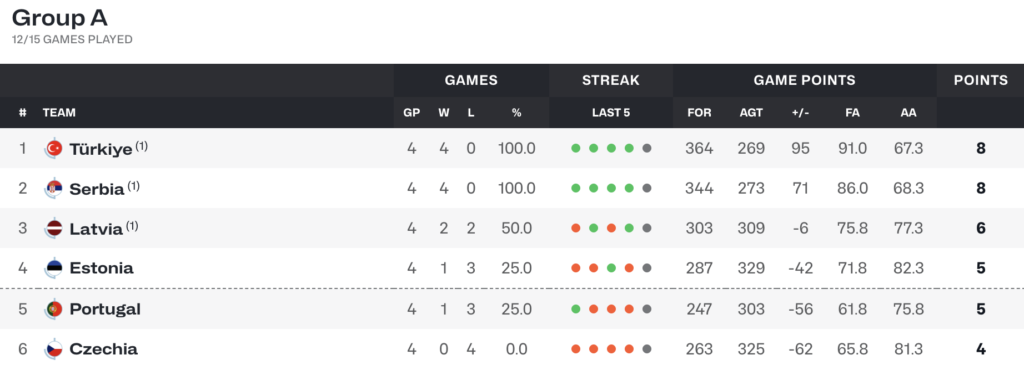
Task: Click the LAST 5 column header
Action: pos(611,112)
